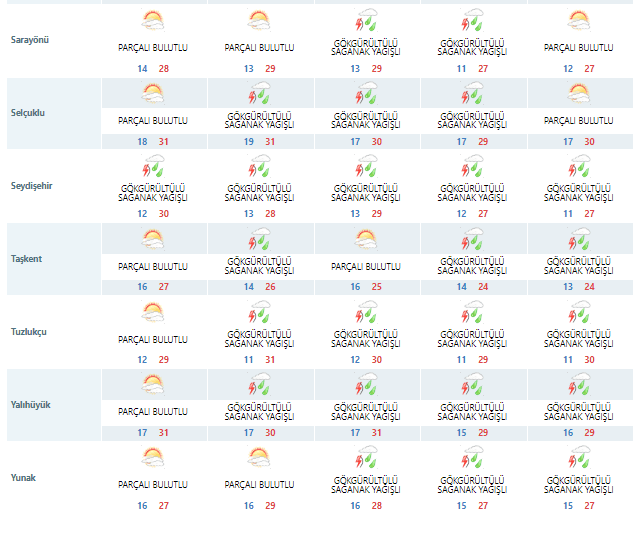This screenshot has width=644, height=535.
Task: Click Taşkent's 13 / 24 temperature values
Action: (580, 287)
